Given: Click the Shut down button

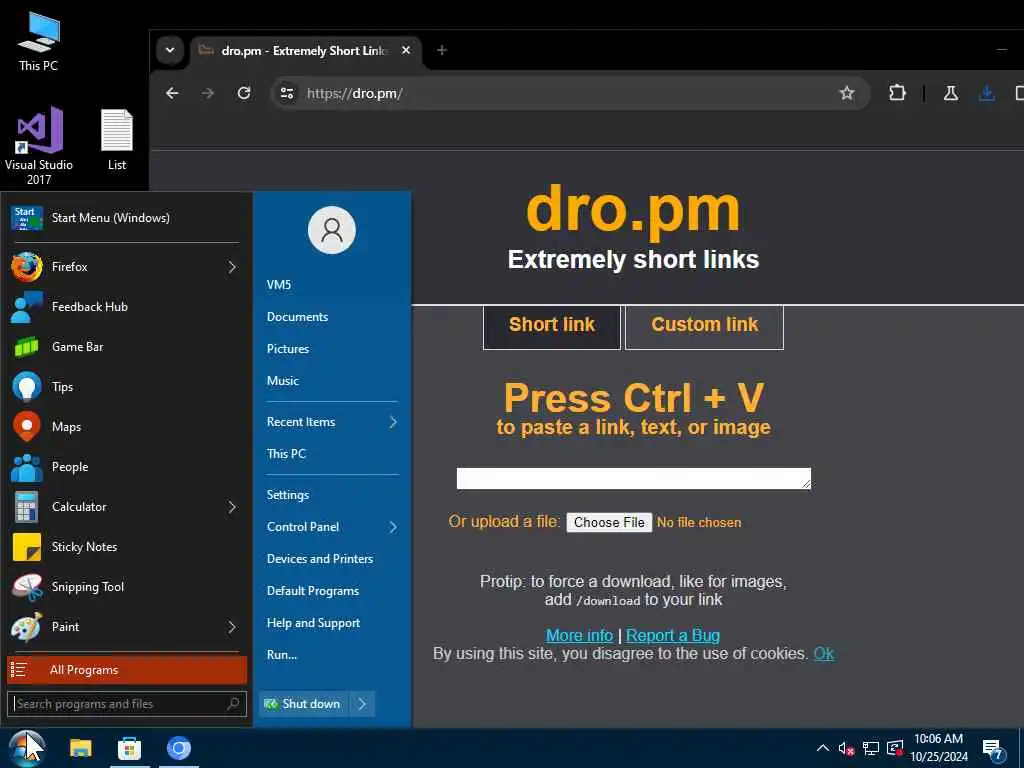Looking at the screenshot, I should pyautogui.click(x=304, y=704).
